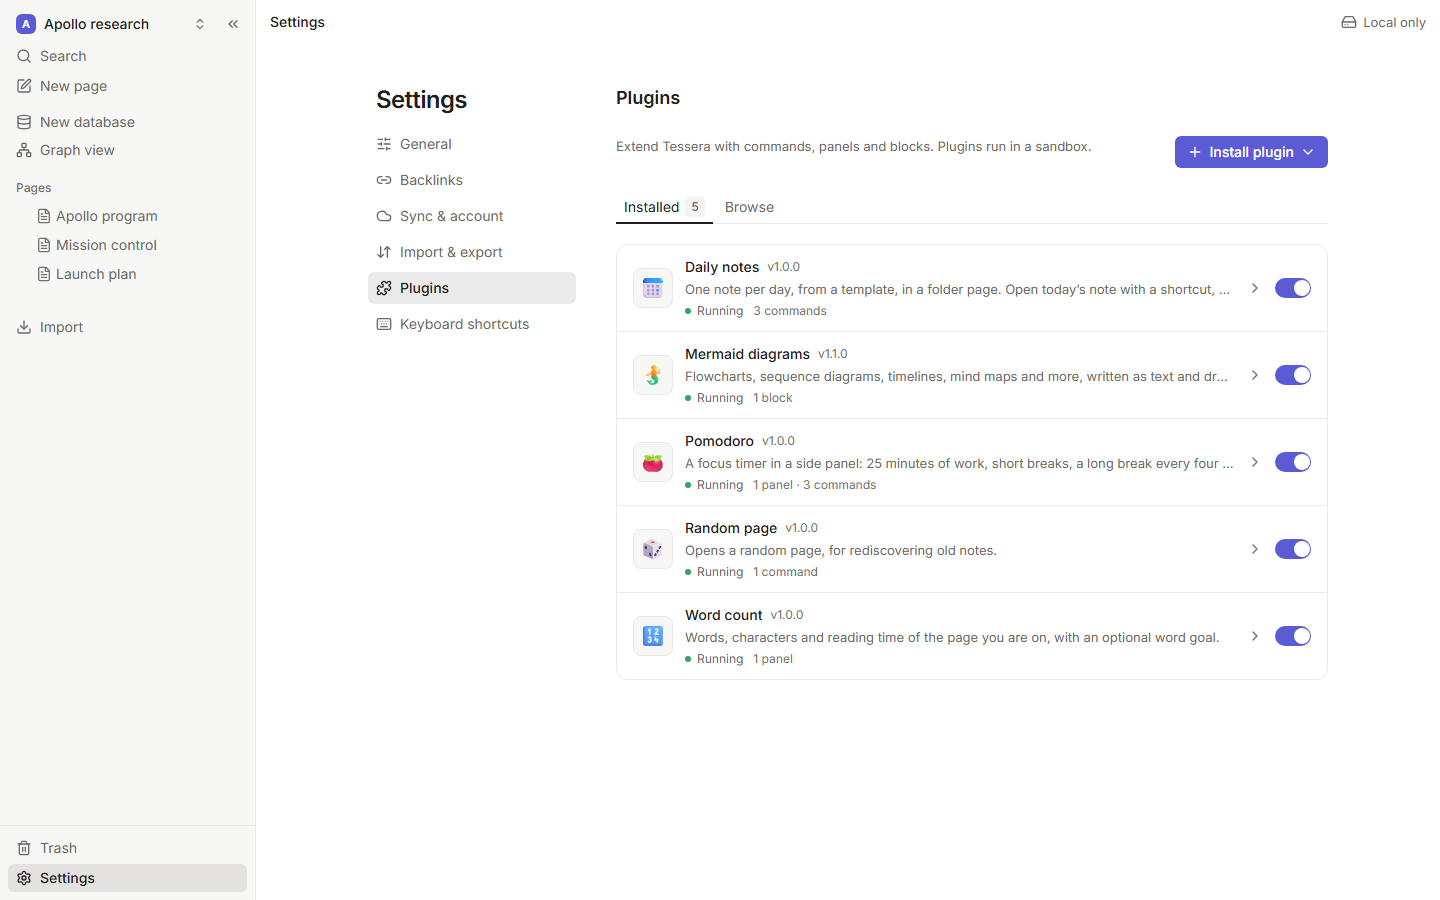Click the Word count plugin name
Viewport: 1440px width, 900px height.
click(723, 615)
